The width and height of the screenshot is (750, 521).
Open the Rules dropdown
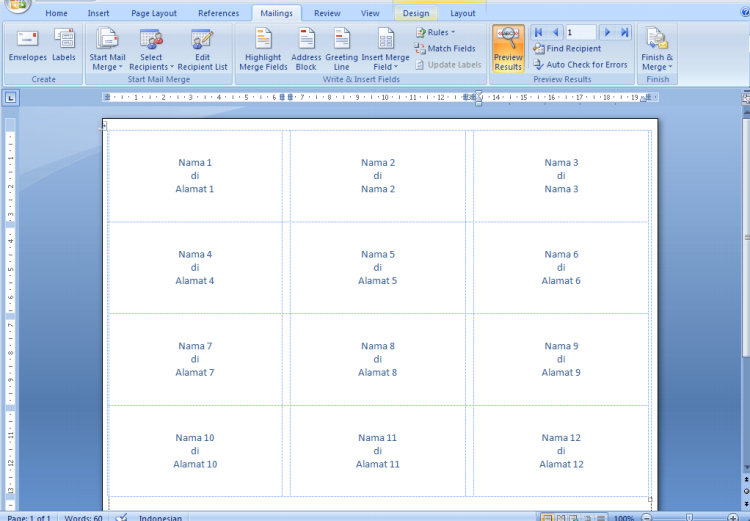tap(435, 32)
